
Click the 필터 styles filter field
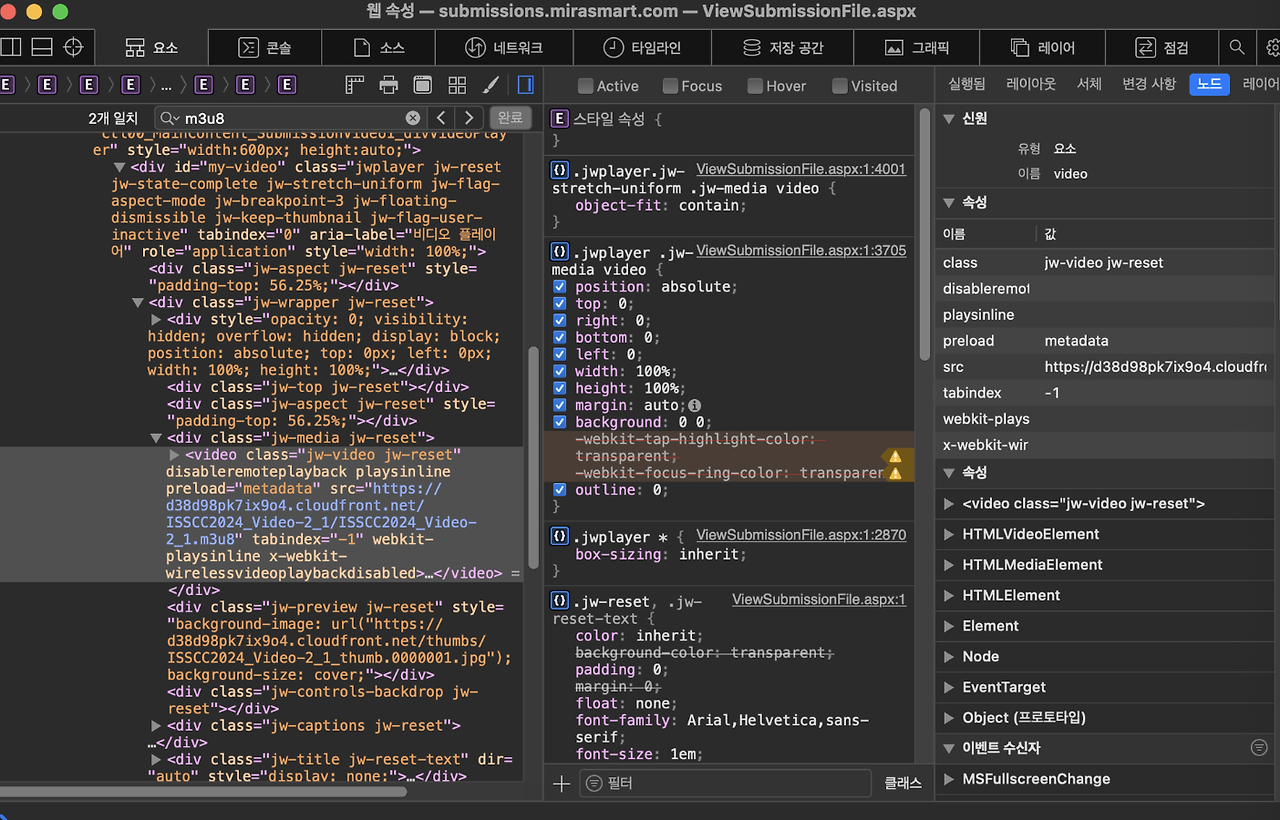(x=725, y=783)
